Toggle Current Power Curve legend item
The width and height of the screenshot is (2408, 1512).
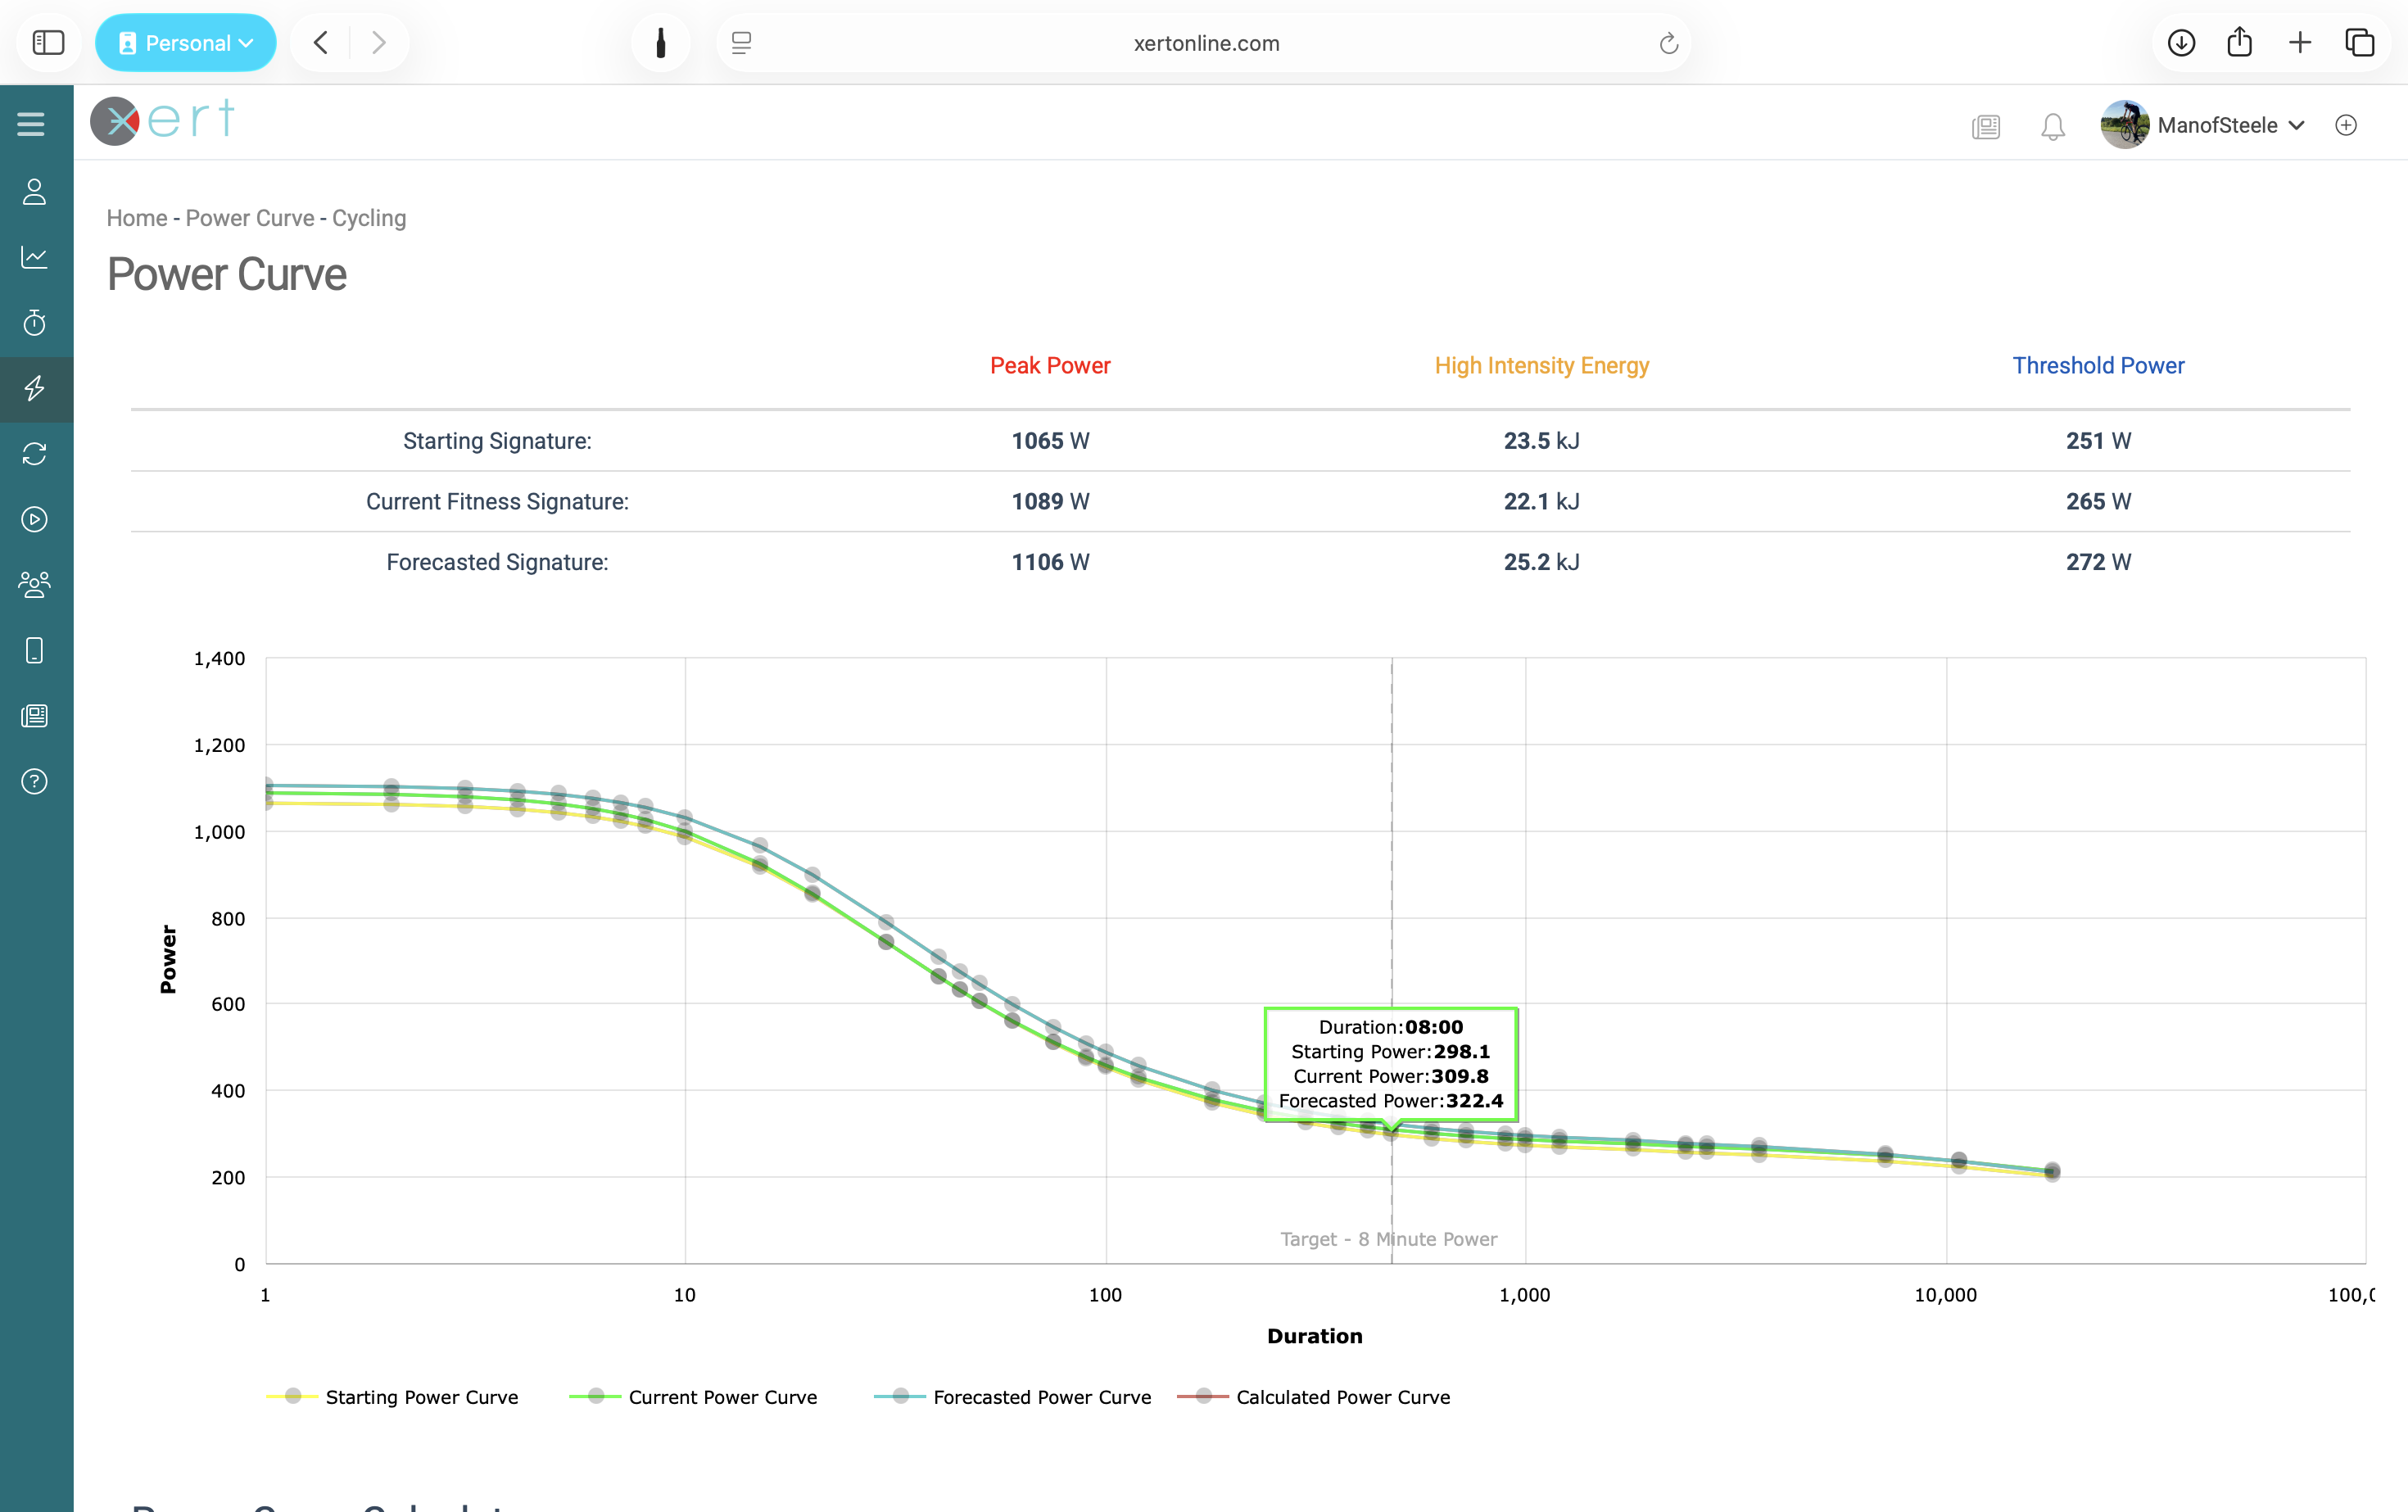(x=693, y=1397)
